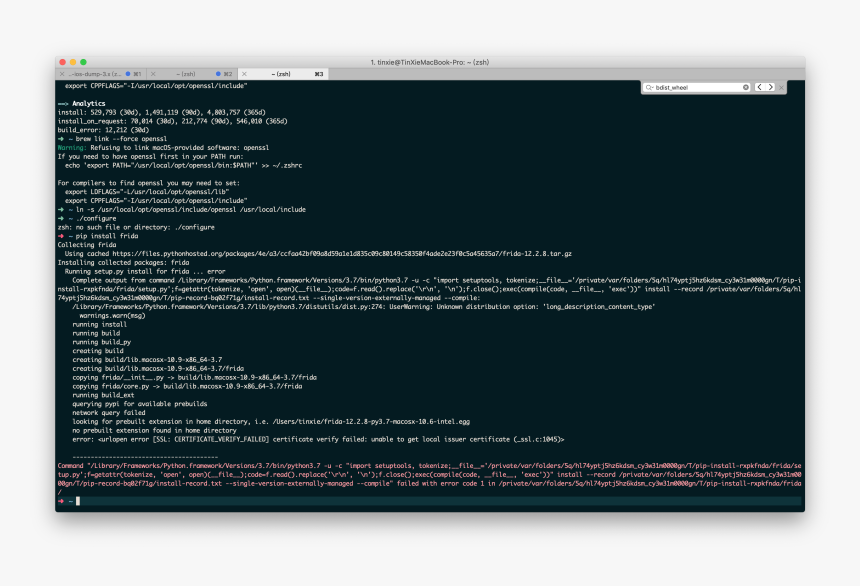Click the 'warnings.warn(msg)' line
The width and height of the screenshot is (860, 586).
112,315
